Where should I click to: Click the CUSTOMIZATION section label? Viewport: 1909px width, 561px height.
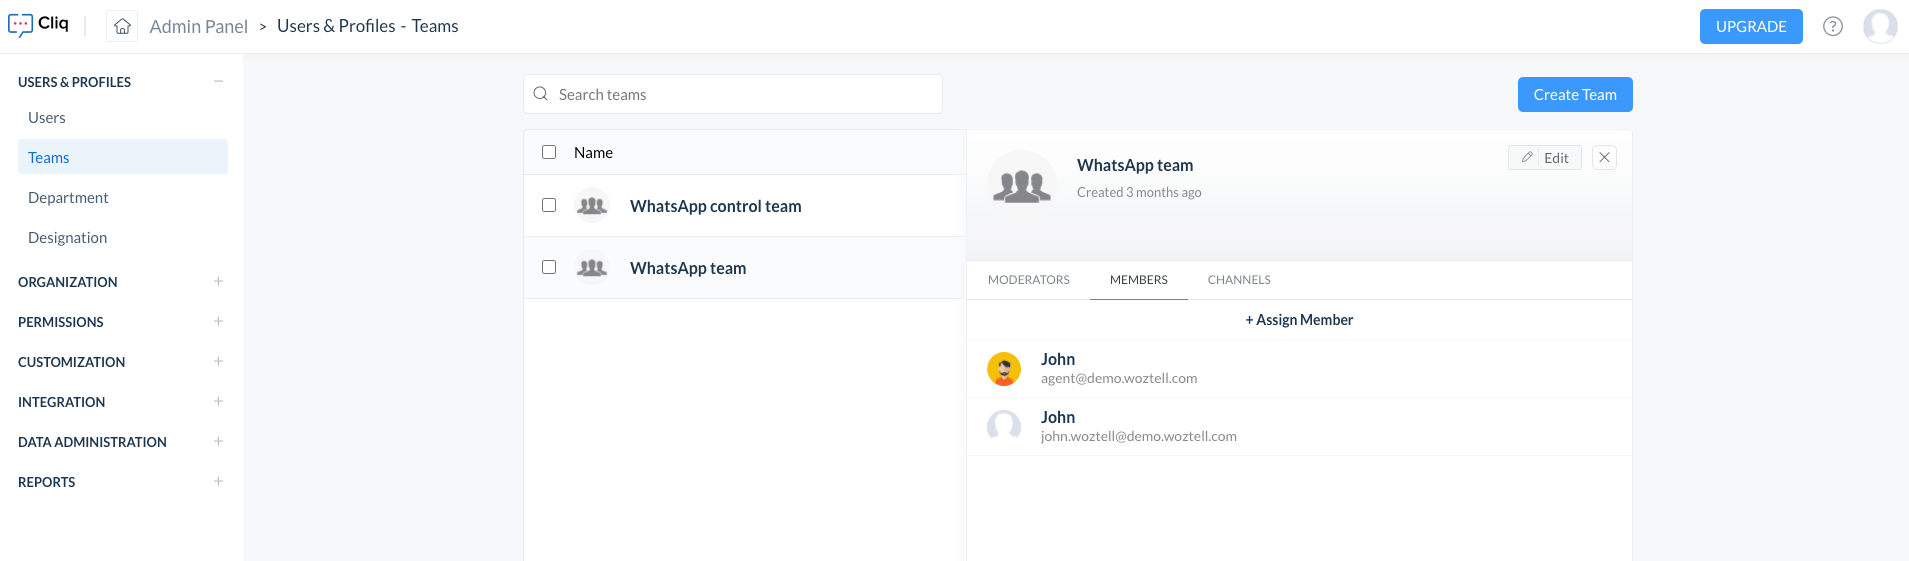point(72,362)
